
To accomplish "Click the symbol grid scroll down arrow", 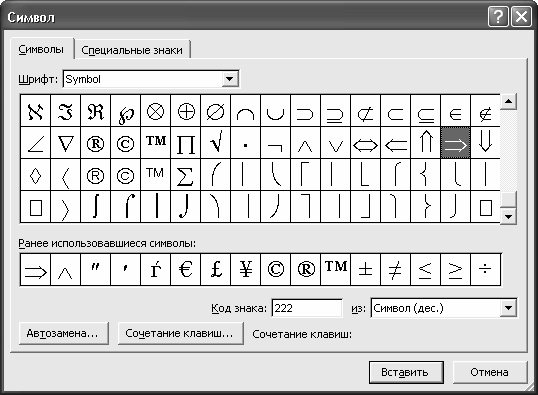I will click(508, 217).
